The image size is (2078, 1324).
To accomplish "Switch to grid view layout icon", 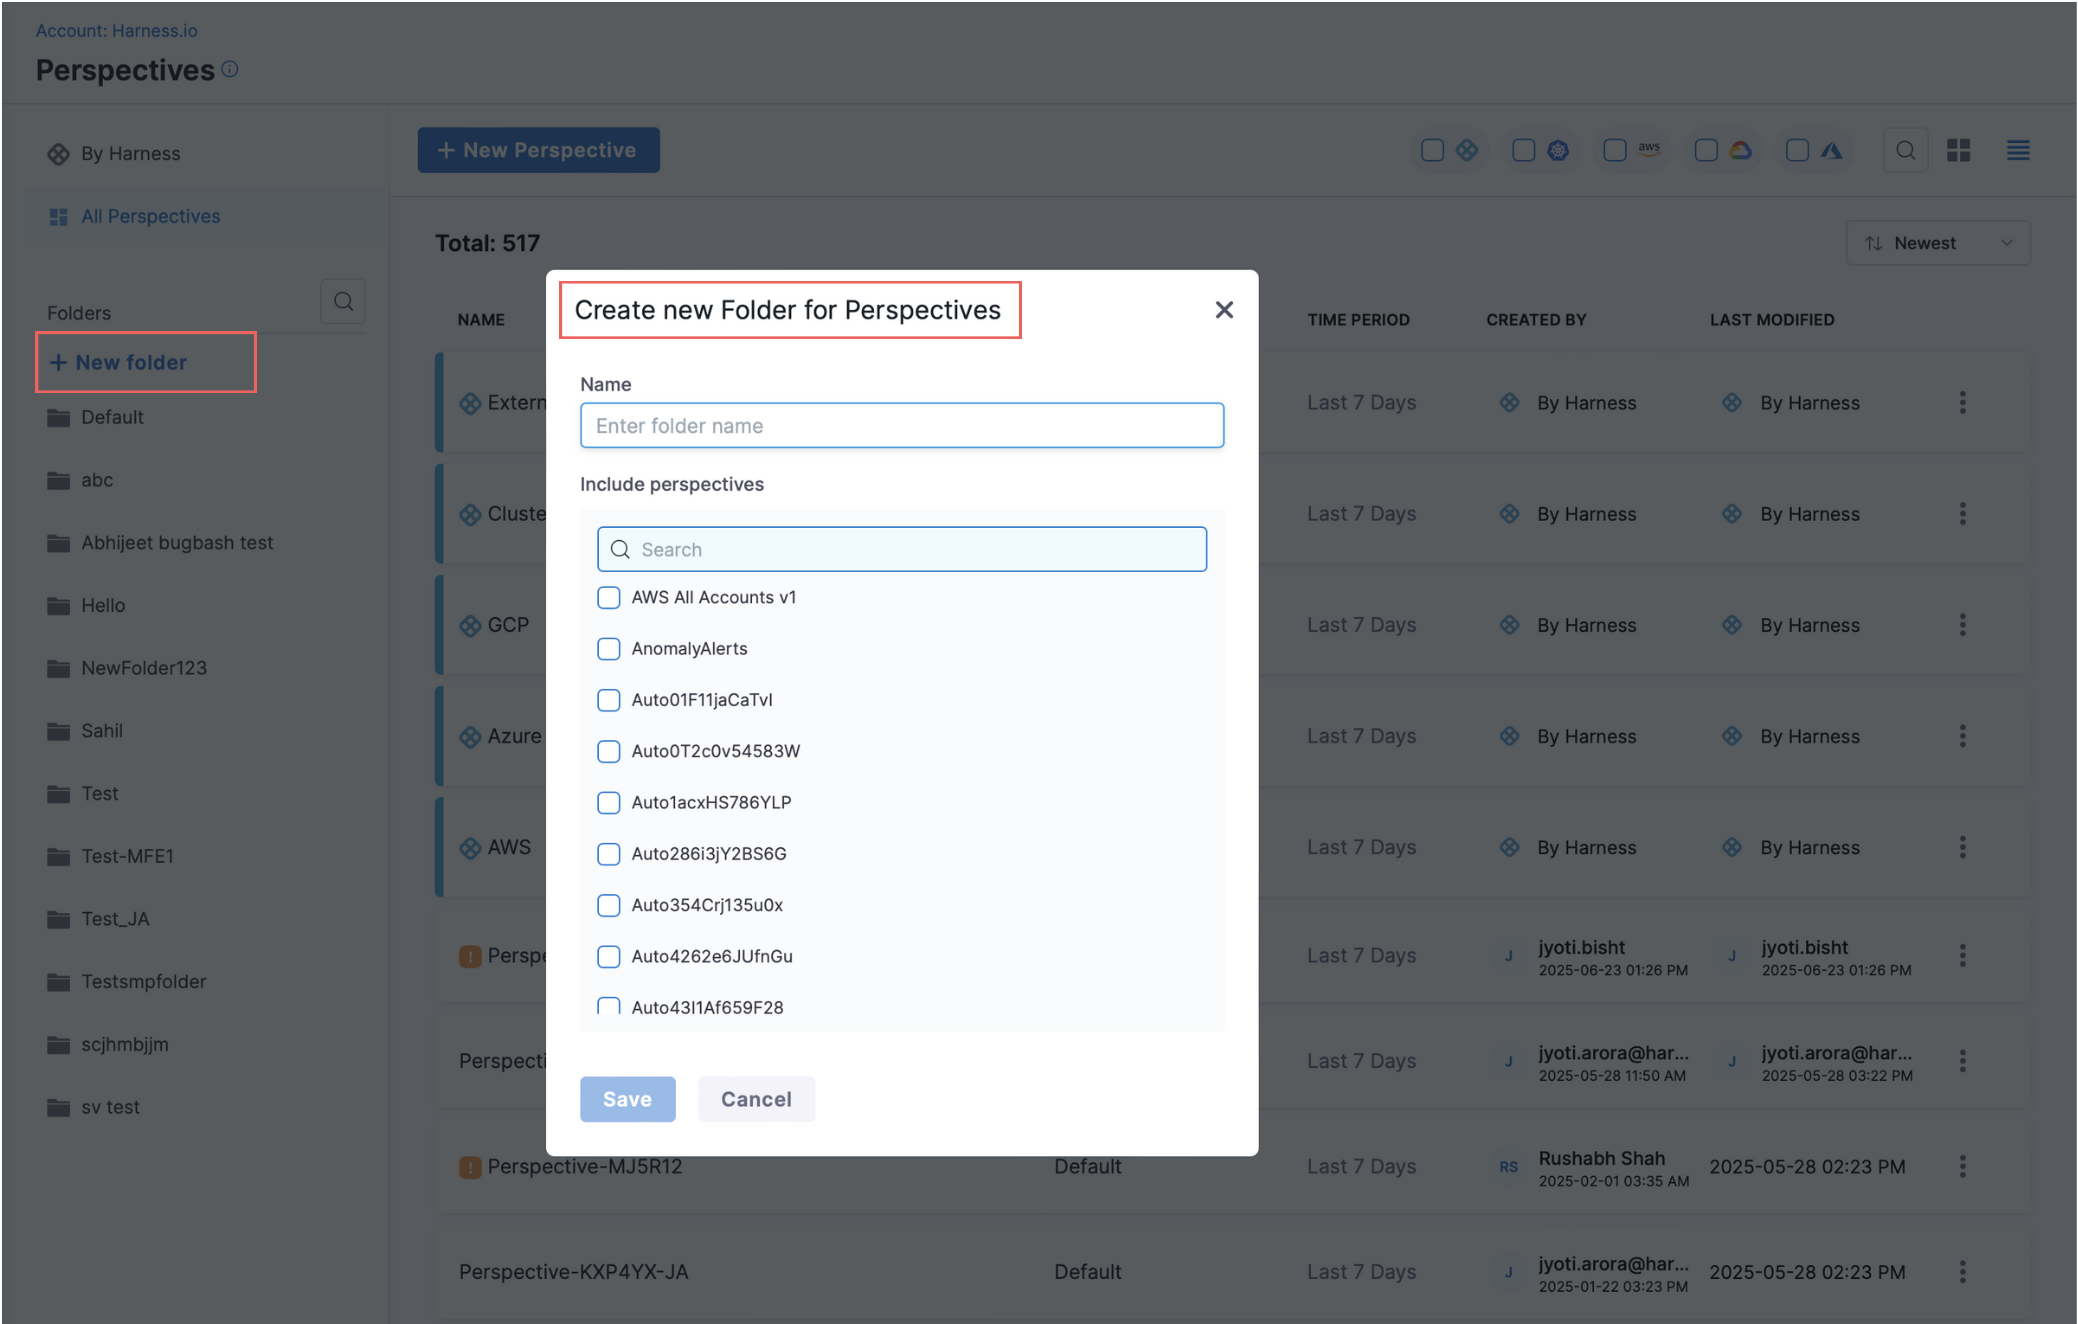I will coord(1958,150).
